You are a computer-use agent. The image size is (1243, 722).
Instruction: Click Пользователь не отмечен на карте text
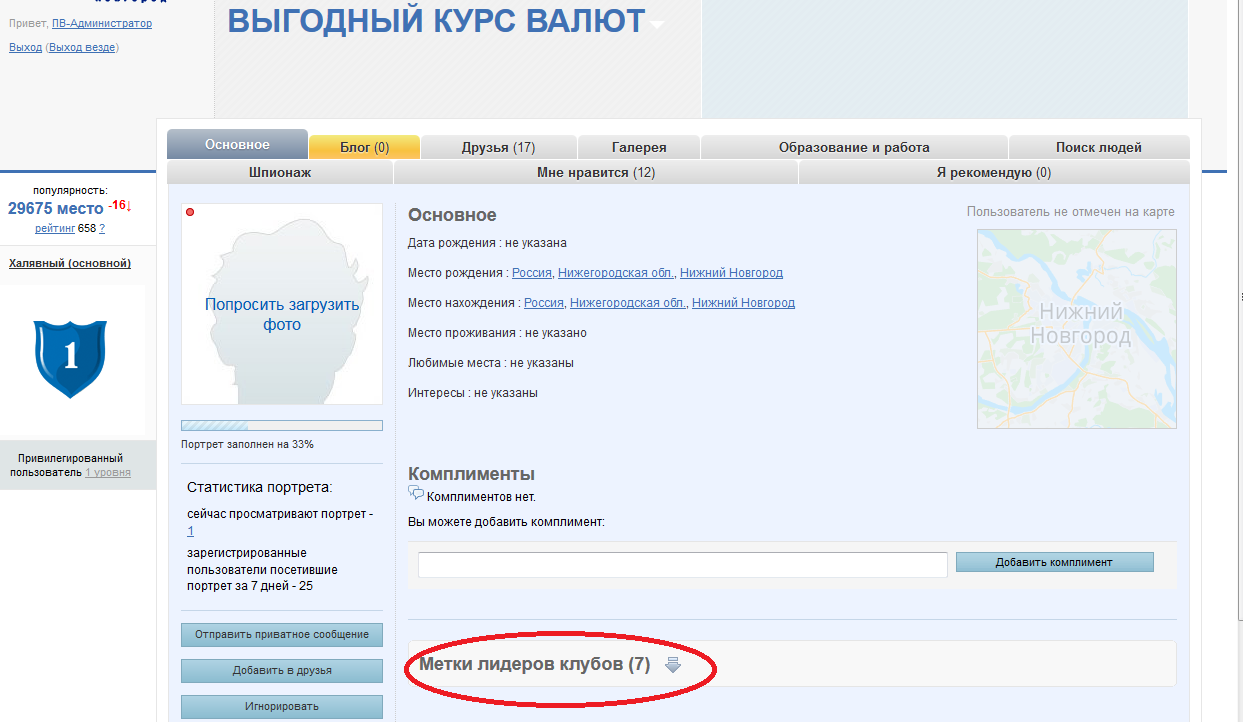1071,212
